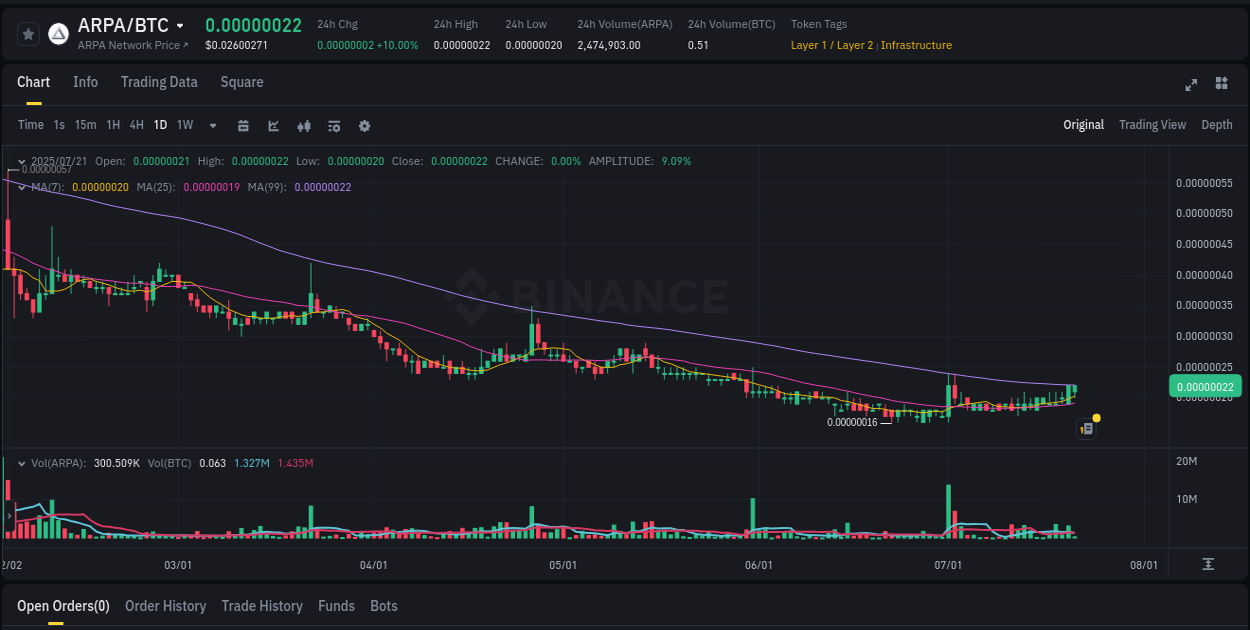The width and height of the screenshot is (1250, 630).
Task: Select the line chart style icon
Action: point(272,125)
